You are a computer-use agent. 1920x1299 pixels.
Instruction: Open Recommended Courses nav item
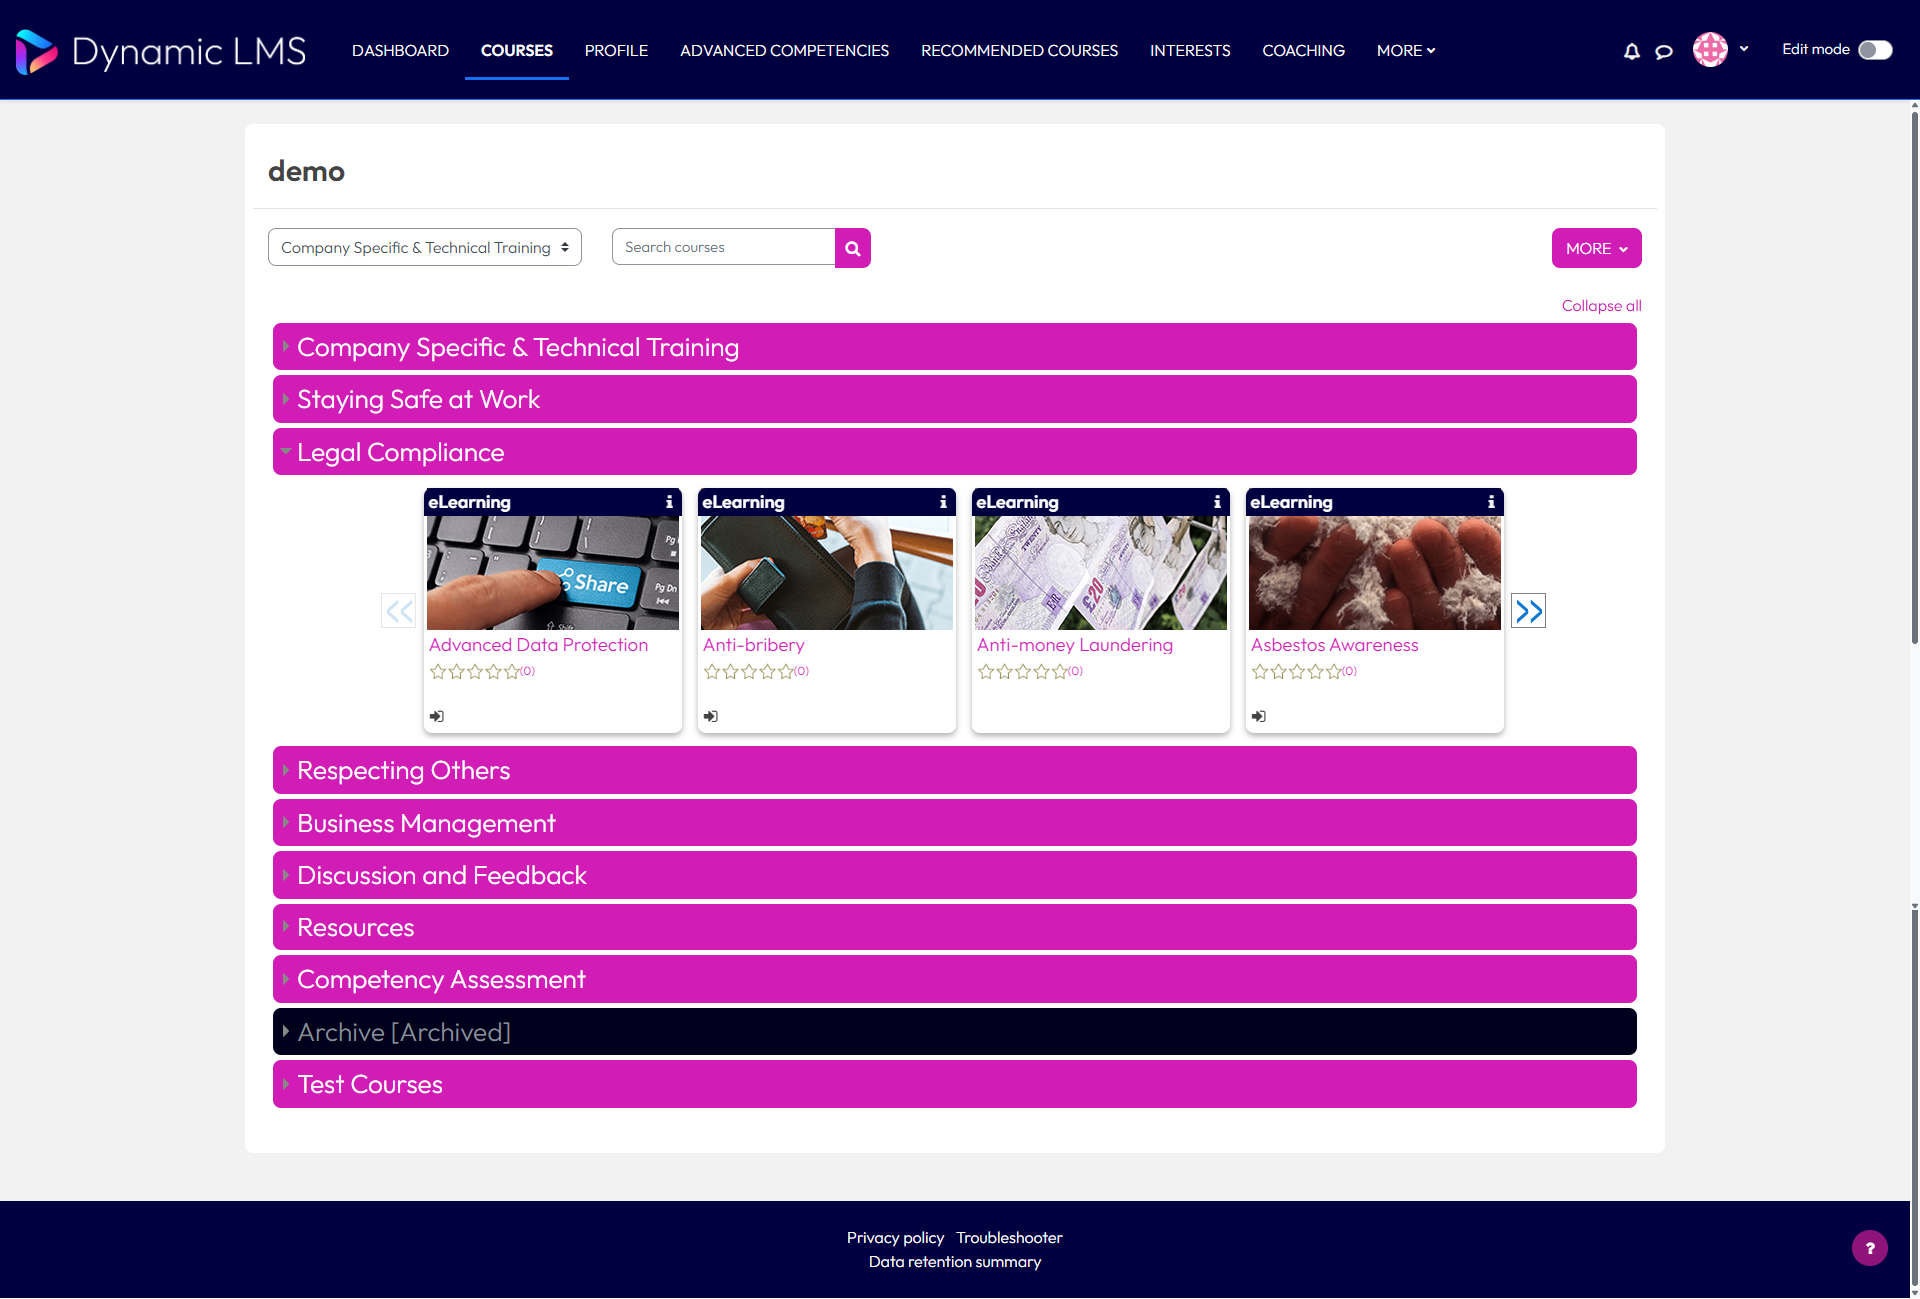click(x=1019, y=51)
